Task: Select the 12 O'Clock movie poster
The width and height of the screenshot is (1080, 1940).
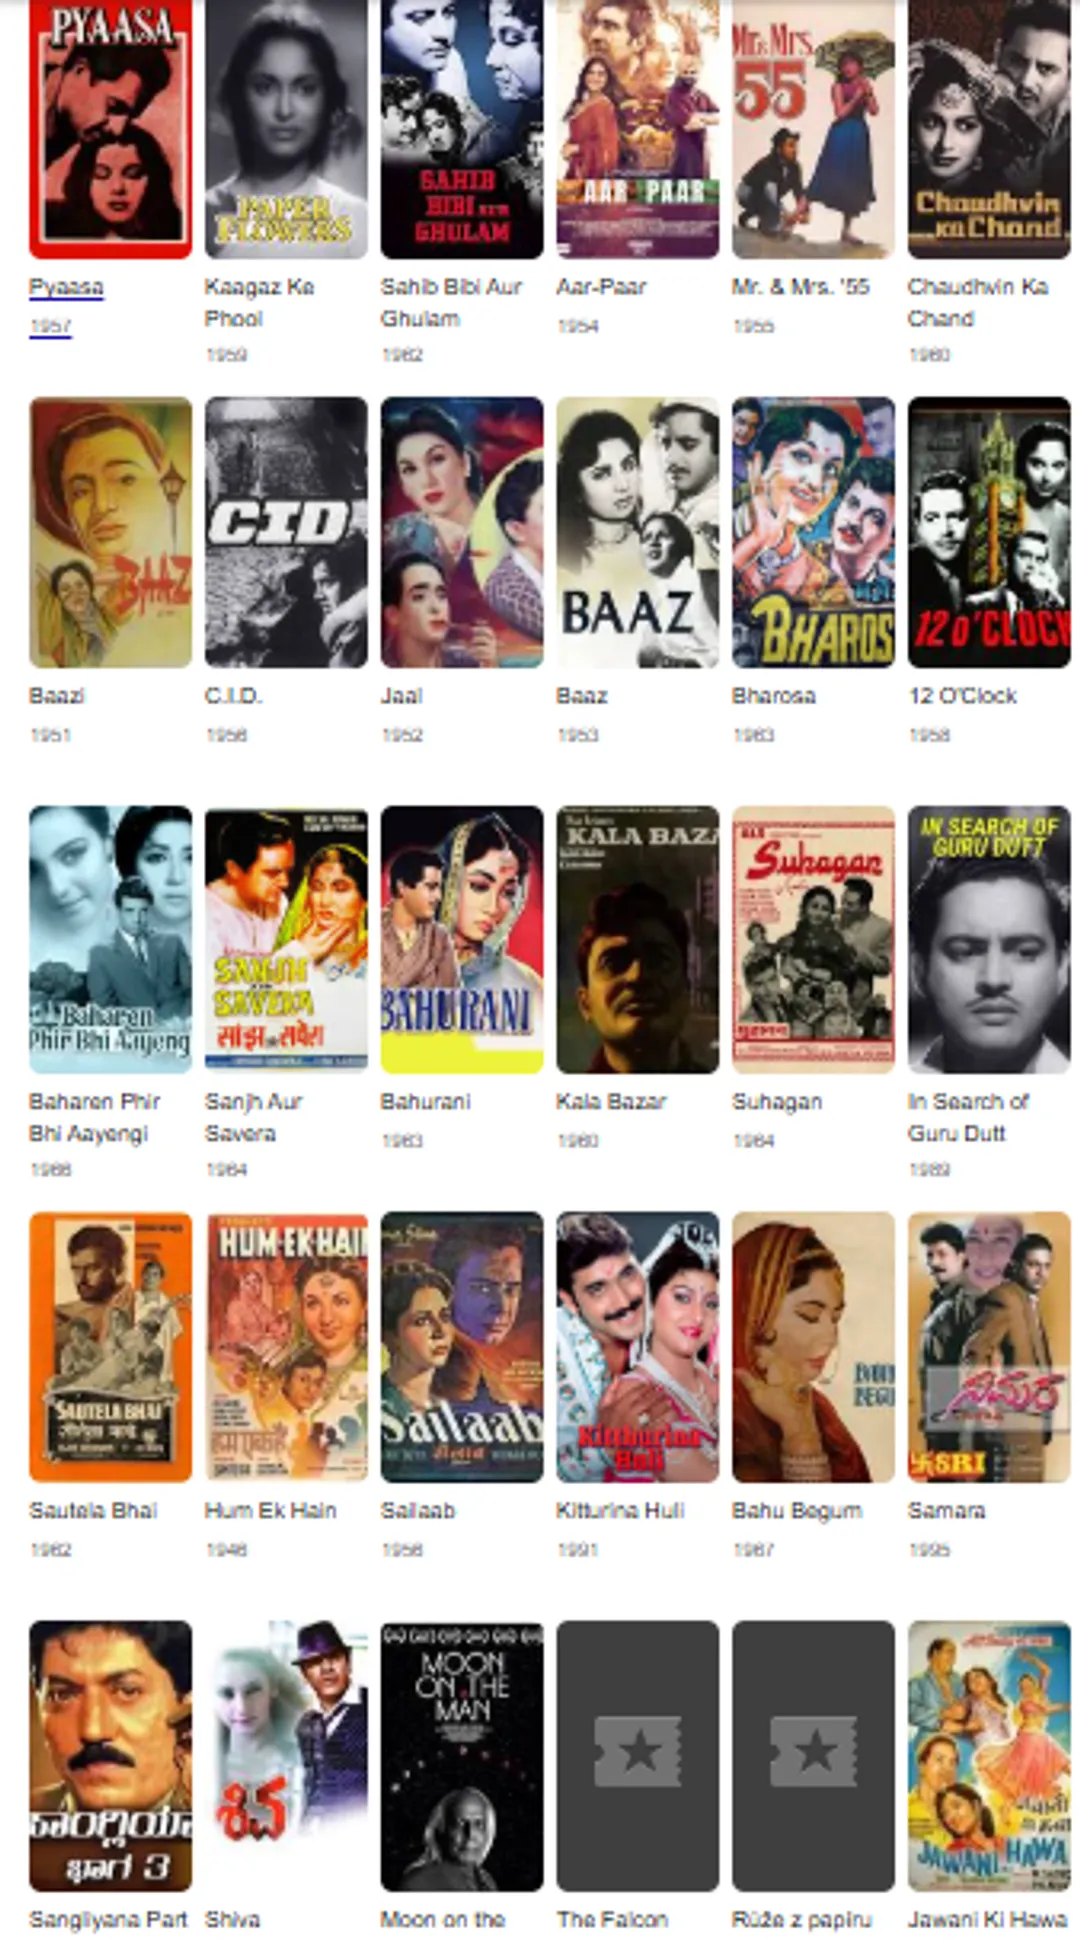Action: click(x=989, y=532)
